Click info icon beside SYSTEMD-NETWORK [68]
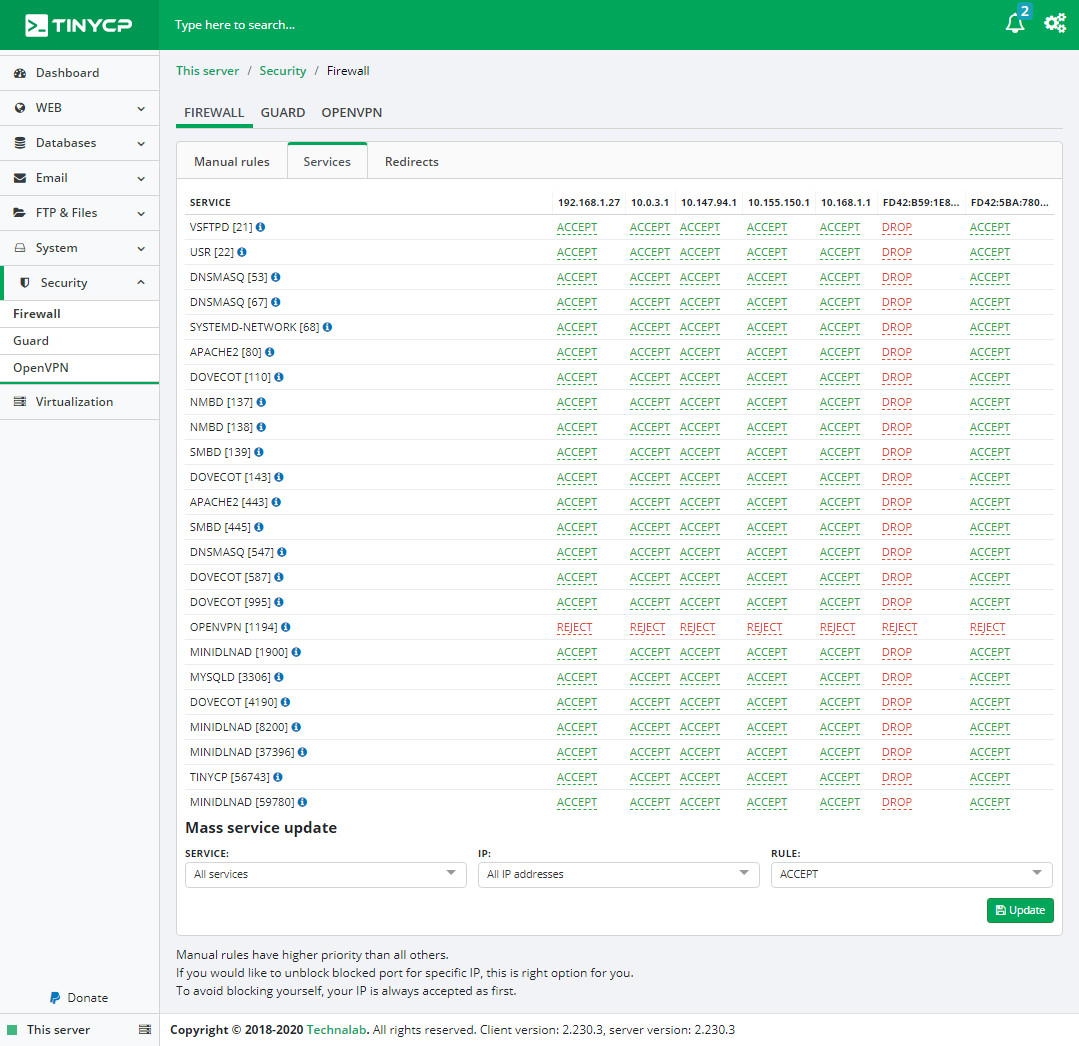This screenshot has width=1079, height=1046. (328, 327)
